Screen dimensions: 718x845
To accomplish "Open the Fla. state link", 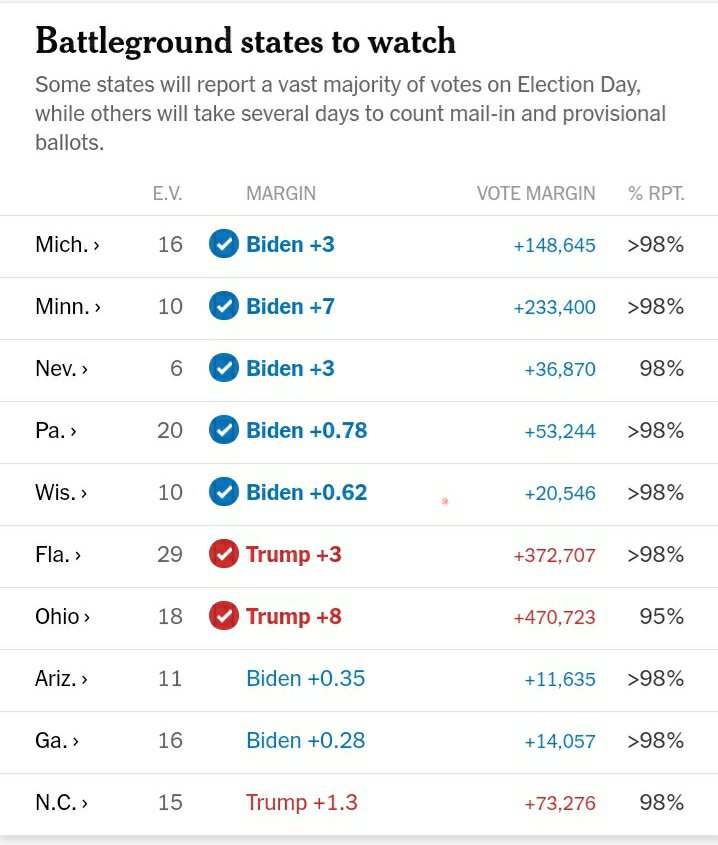I will (58, 555).
